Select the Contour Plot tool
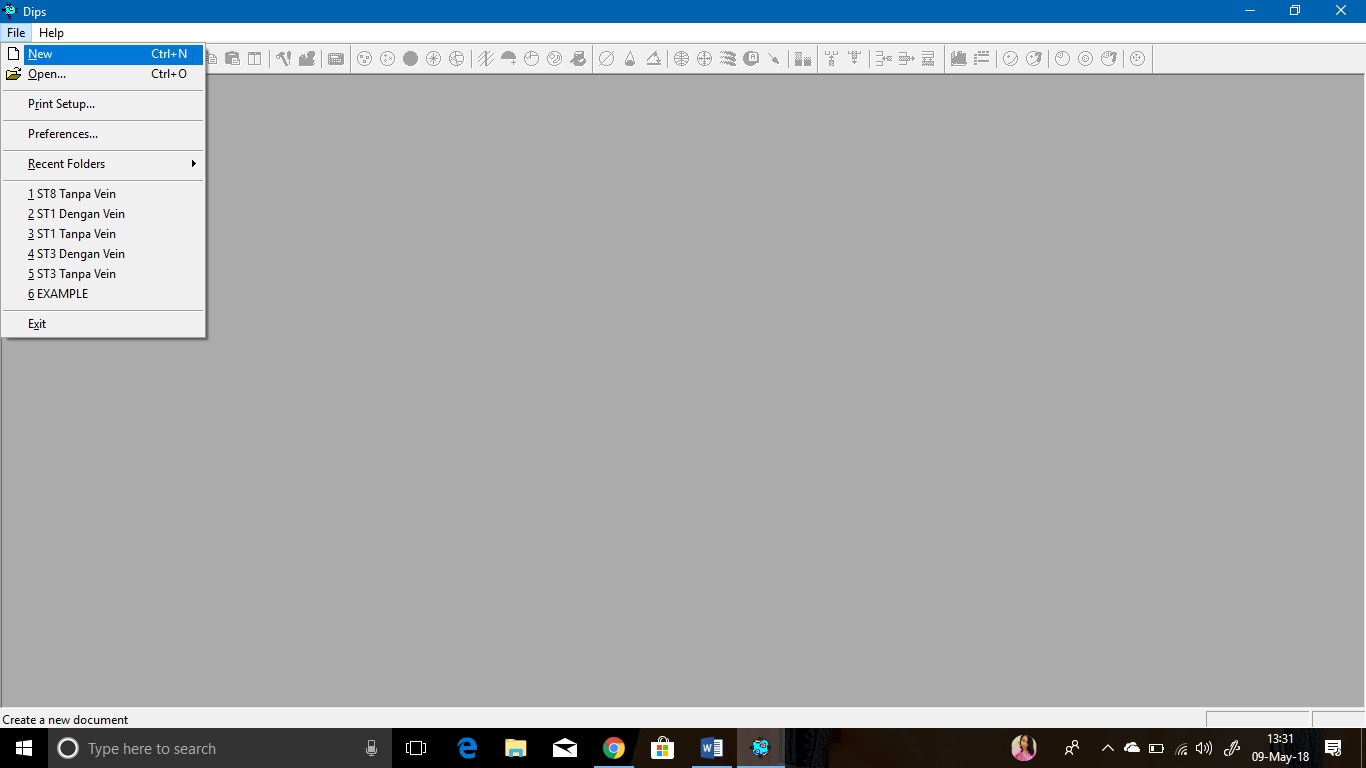This screenshot has width=1366, height=768. point(409,58)
